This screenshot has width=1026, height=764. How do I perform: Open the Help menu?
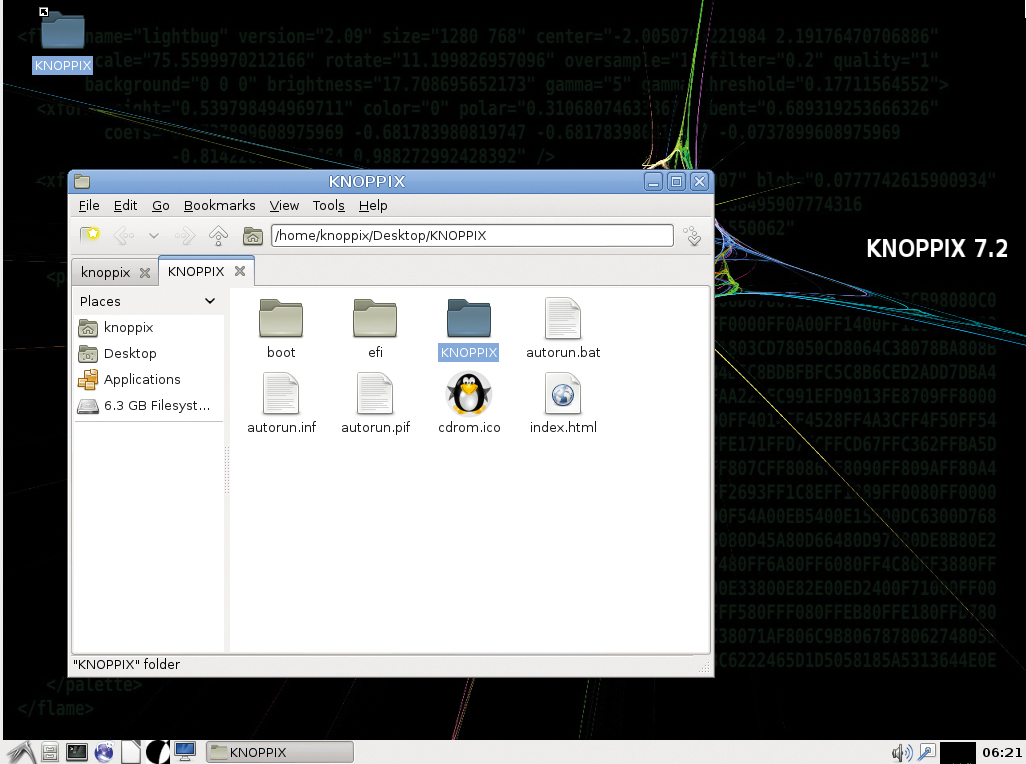373,205
